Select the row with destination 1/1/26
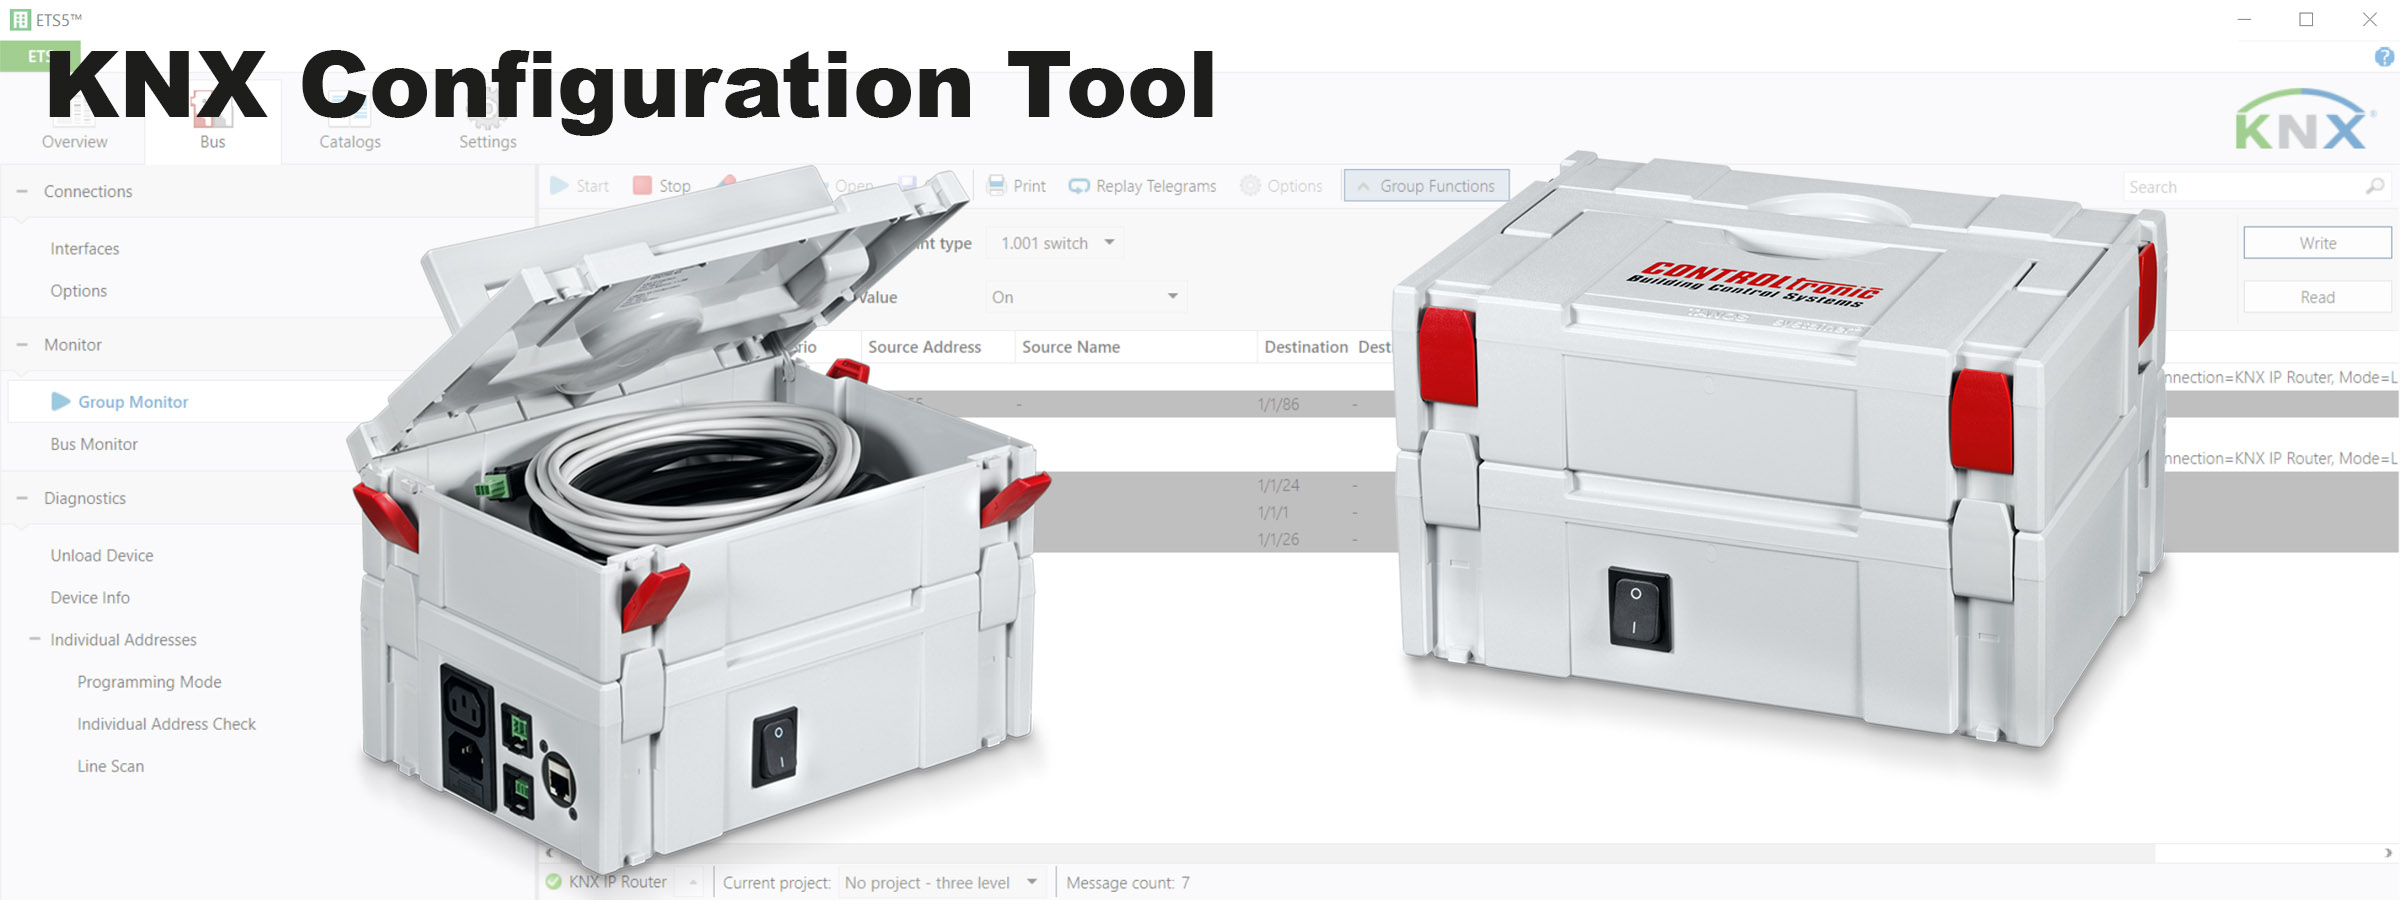Screen dimensions: 2400x900 pyautogui.click(x=1278, y=539)
